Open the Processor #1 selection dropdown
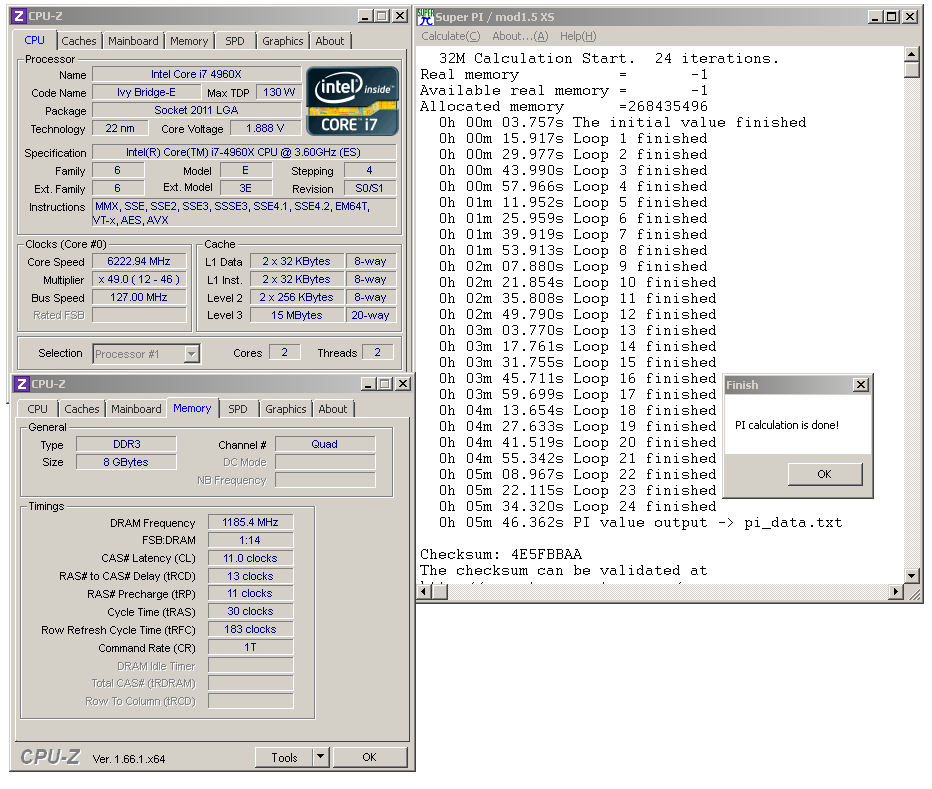 pos(191,354)
